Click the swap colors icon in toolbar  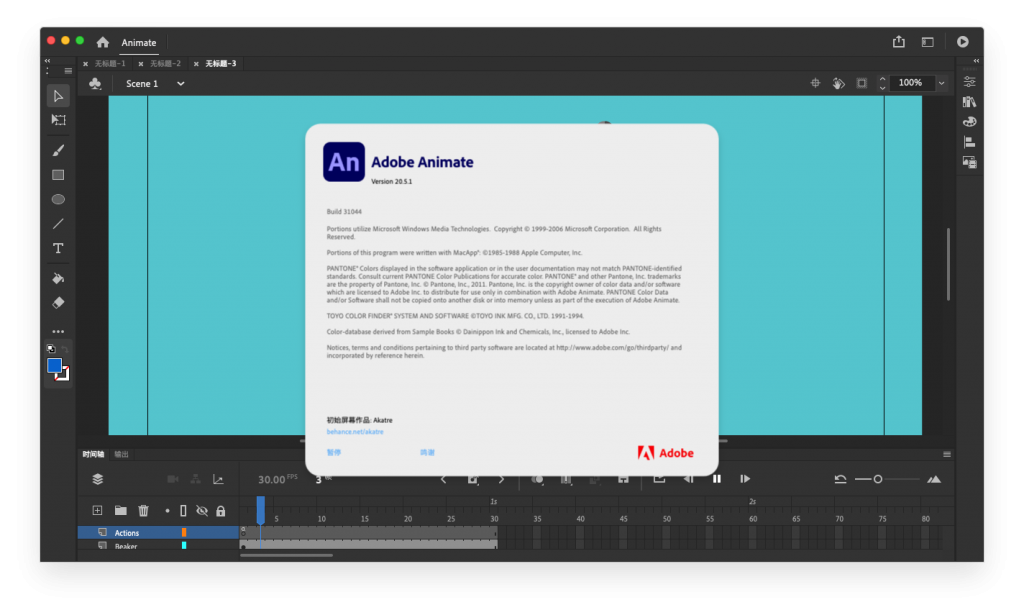65,349
